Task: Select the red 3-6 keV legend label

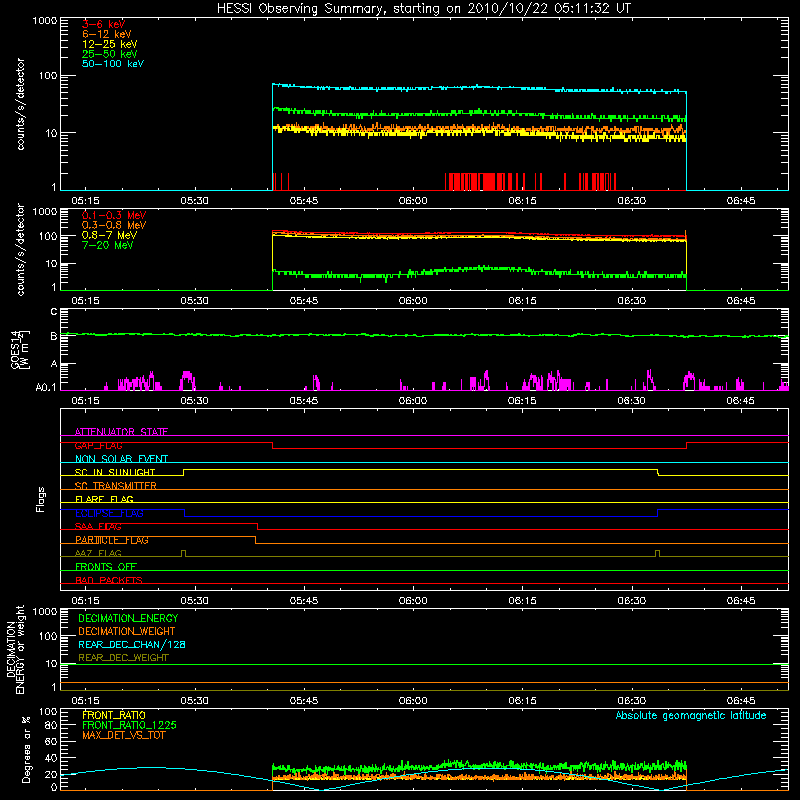Action: (x=104, y=24)
